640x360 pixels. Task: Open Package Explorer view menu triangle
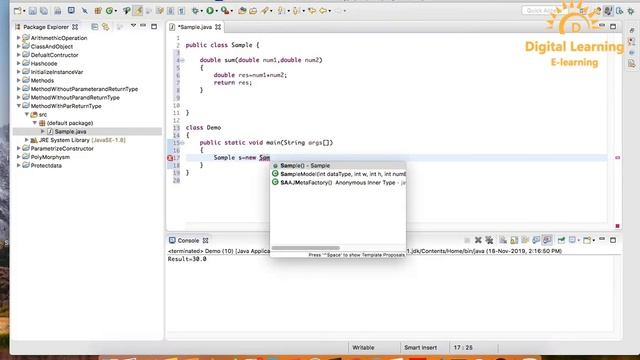coord(133,26)
